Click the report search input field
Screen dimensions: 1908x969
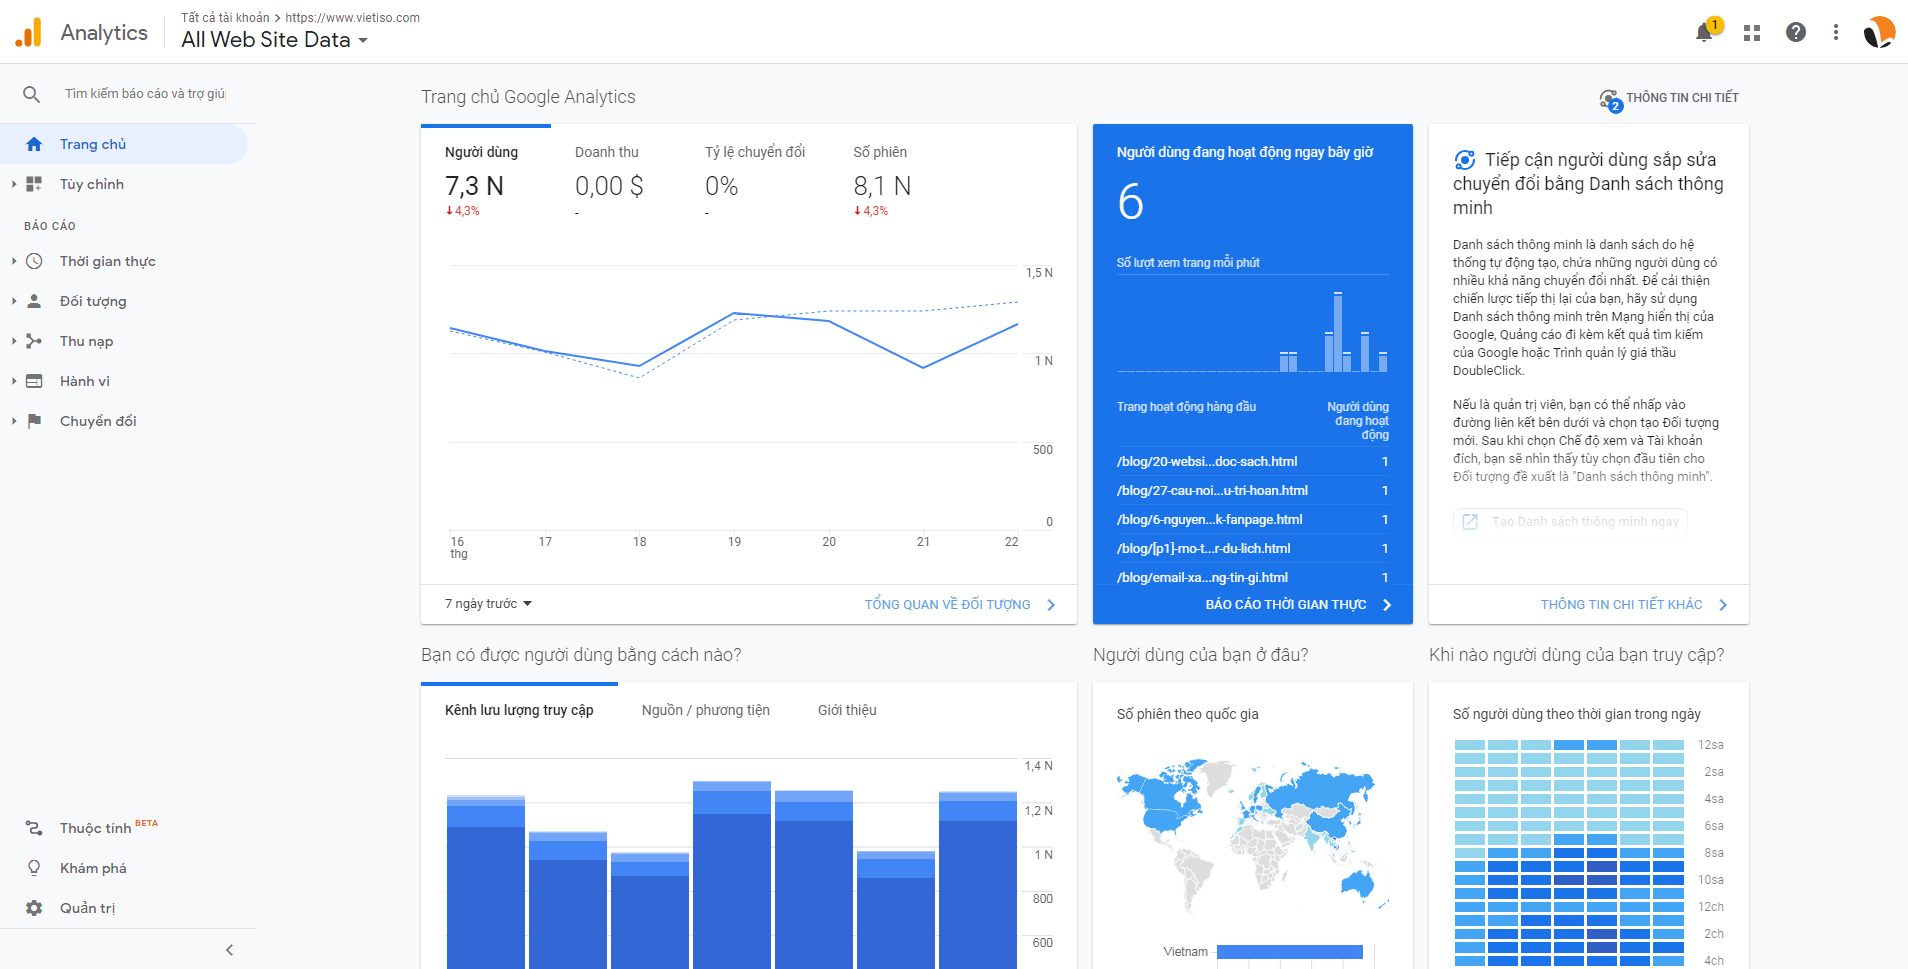145,94
